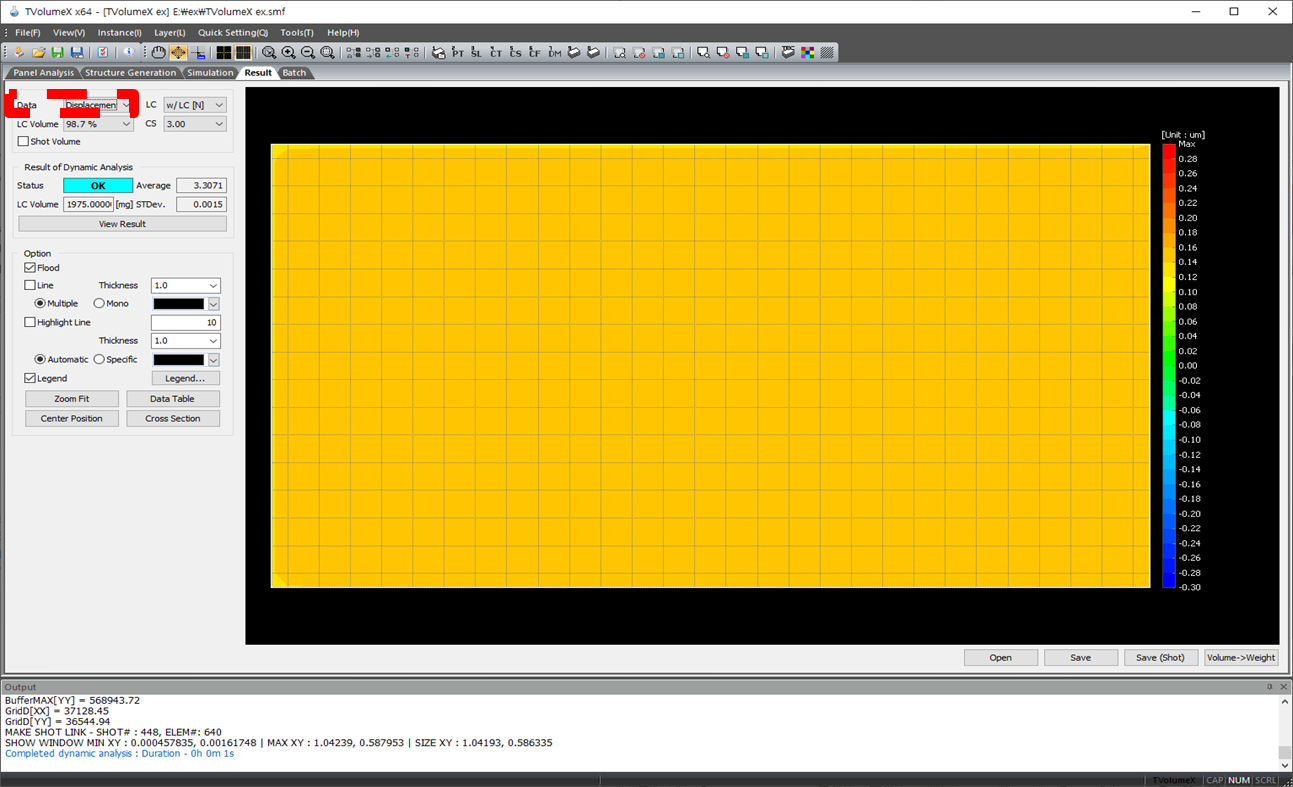
Task: Click the checklist toolbar icon
Action: [103, 52]
